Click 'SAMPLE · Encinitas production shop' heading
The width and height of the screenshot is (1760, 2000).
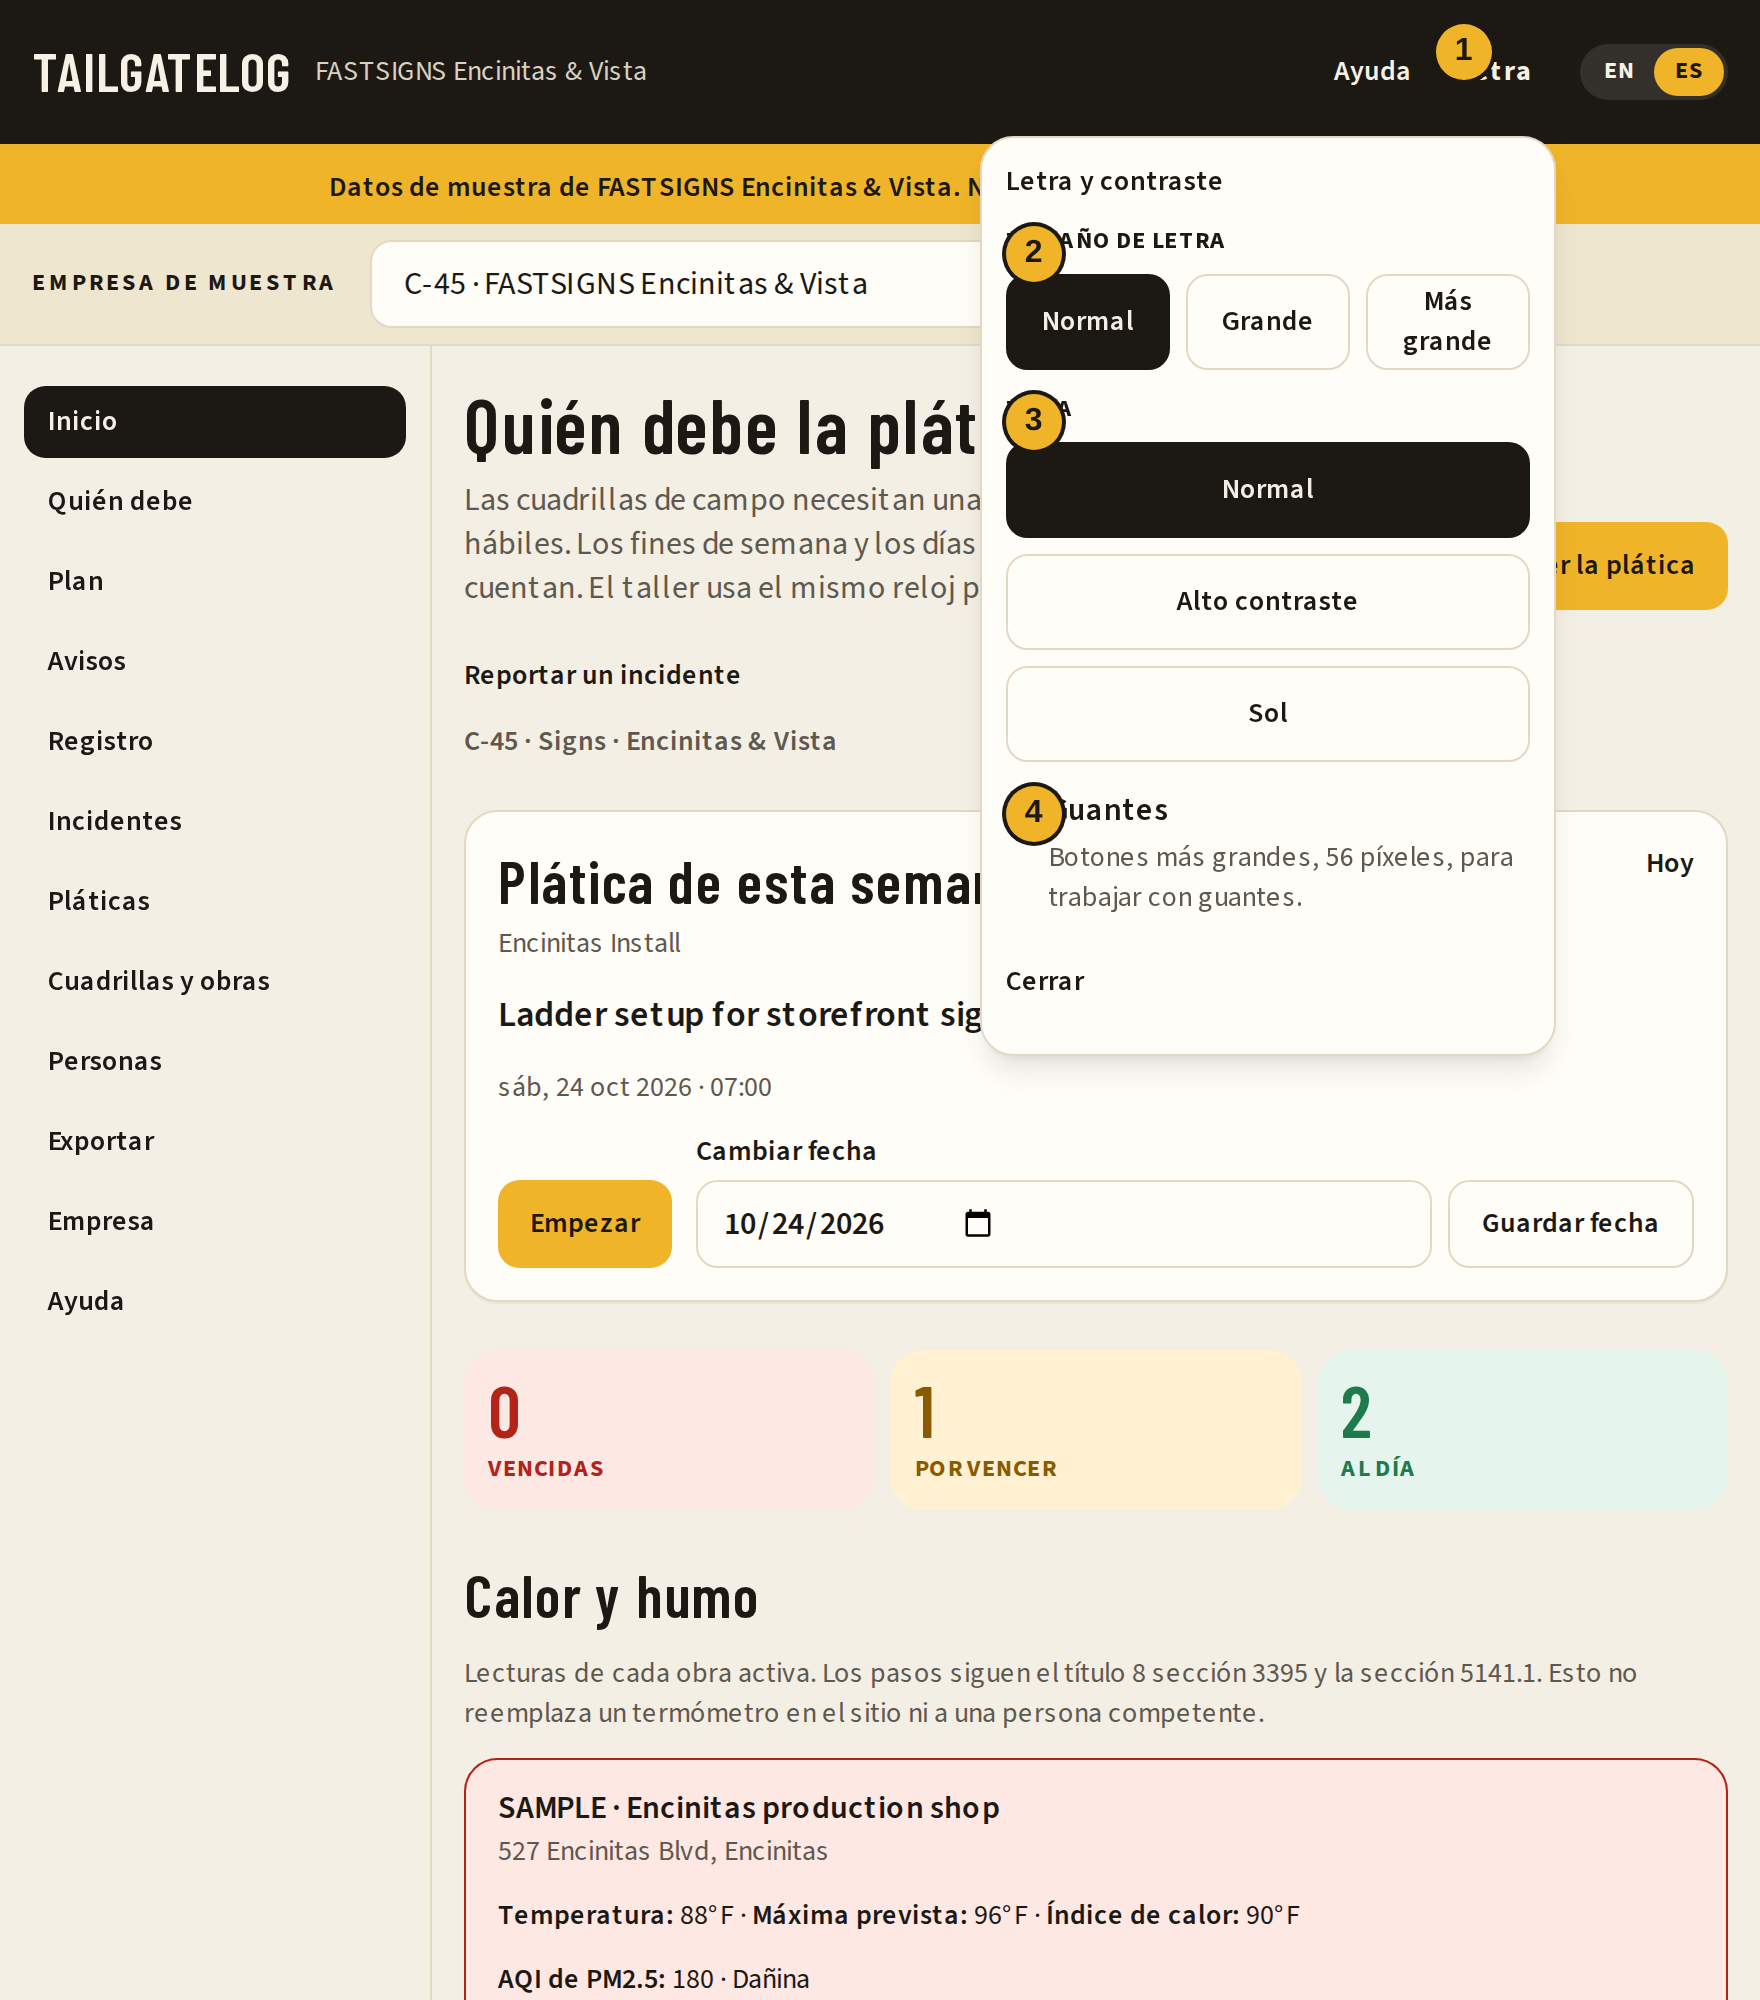(x=749, y=1808)
